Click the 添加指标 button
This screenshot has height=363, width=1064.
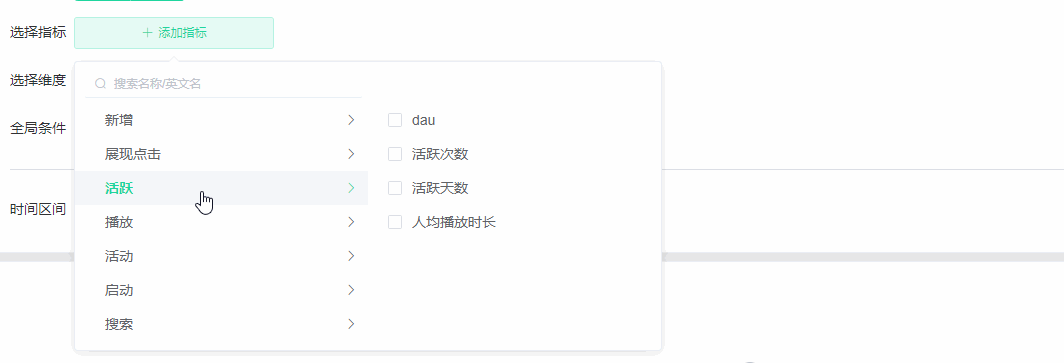174,33
